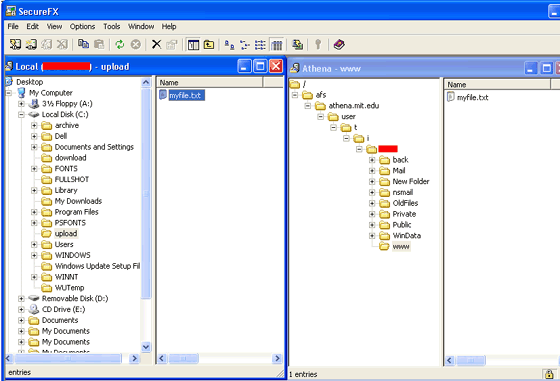
Task: Open the File menu
Action: 13,26
